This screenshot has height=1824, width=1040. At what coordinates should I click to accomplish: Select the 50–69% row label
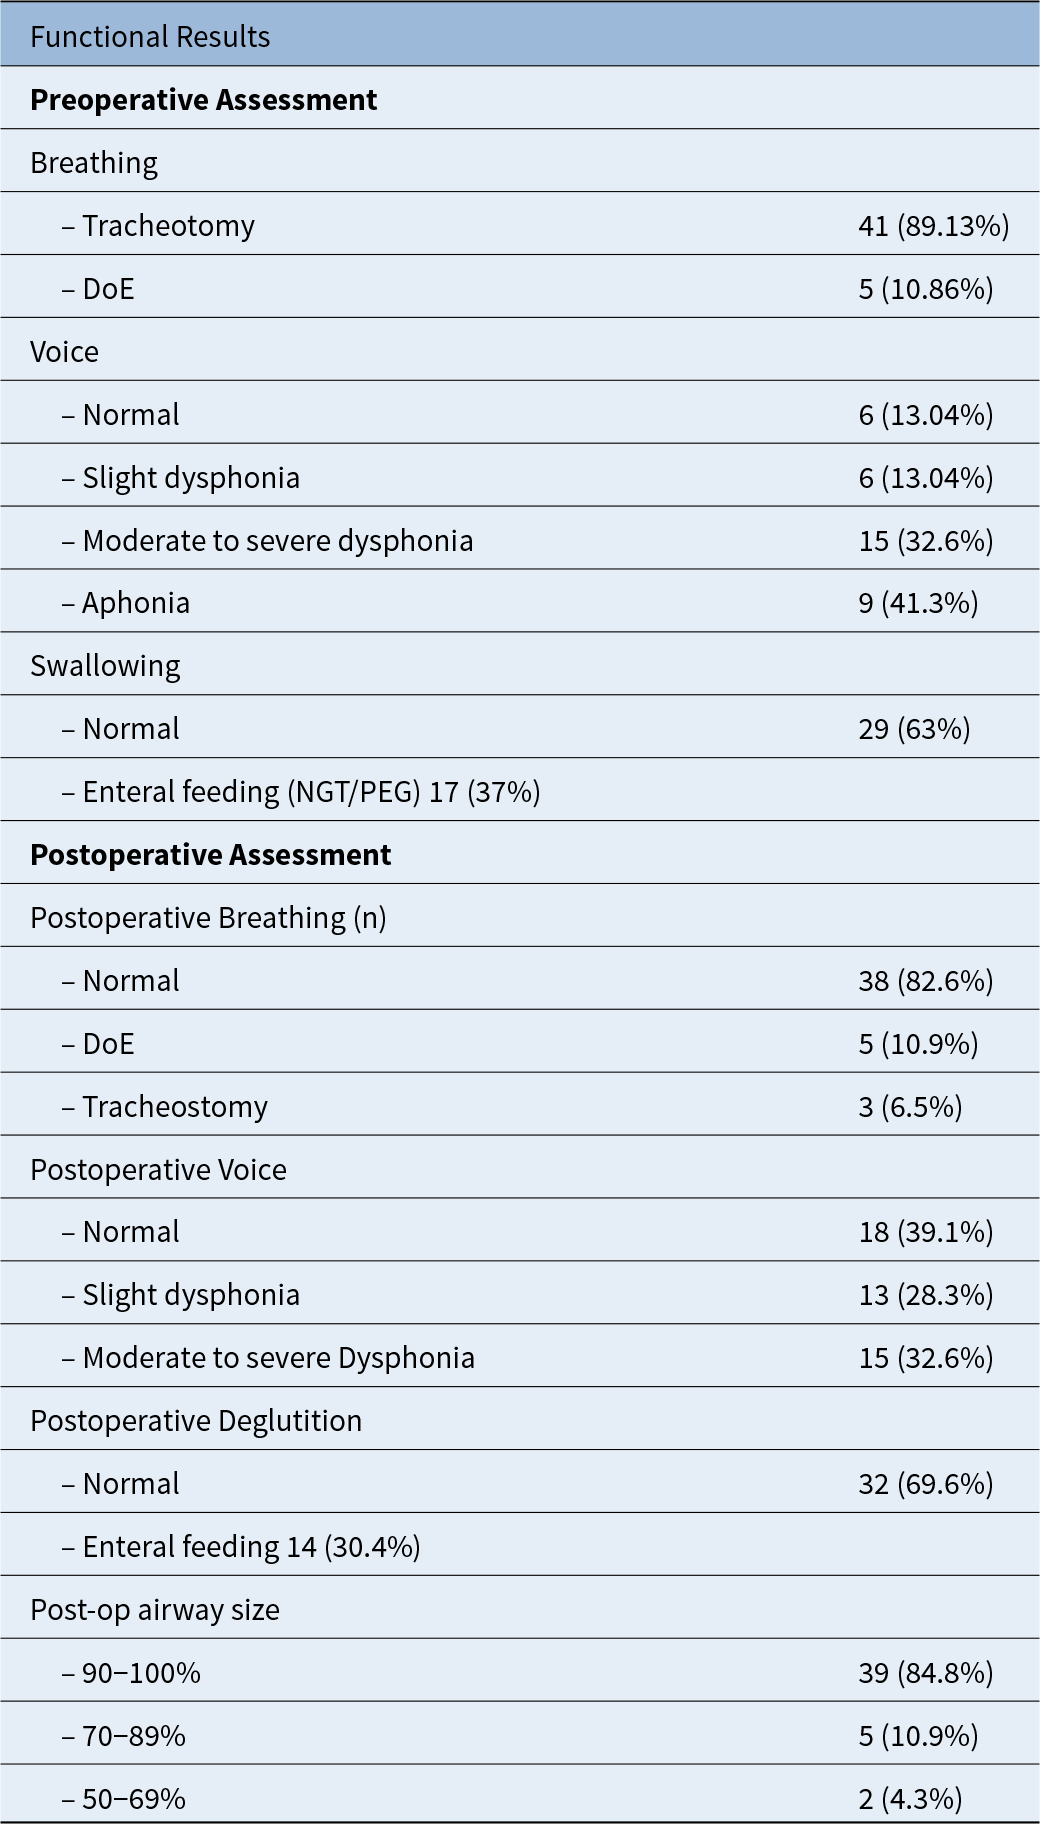point(124,1799)
